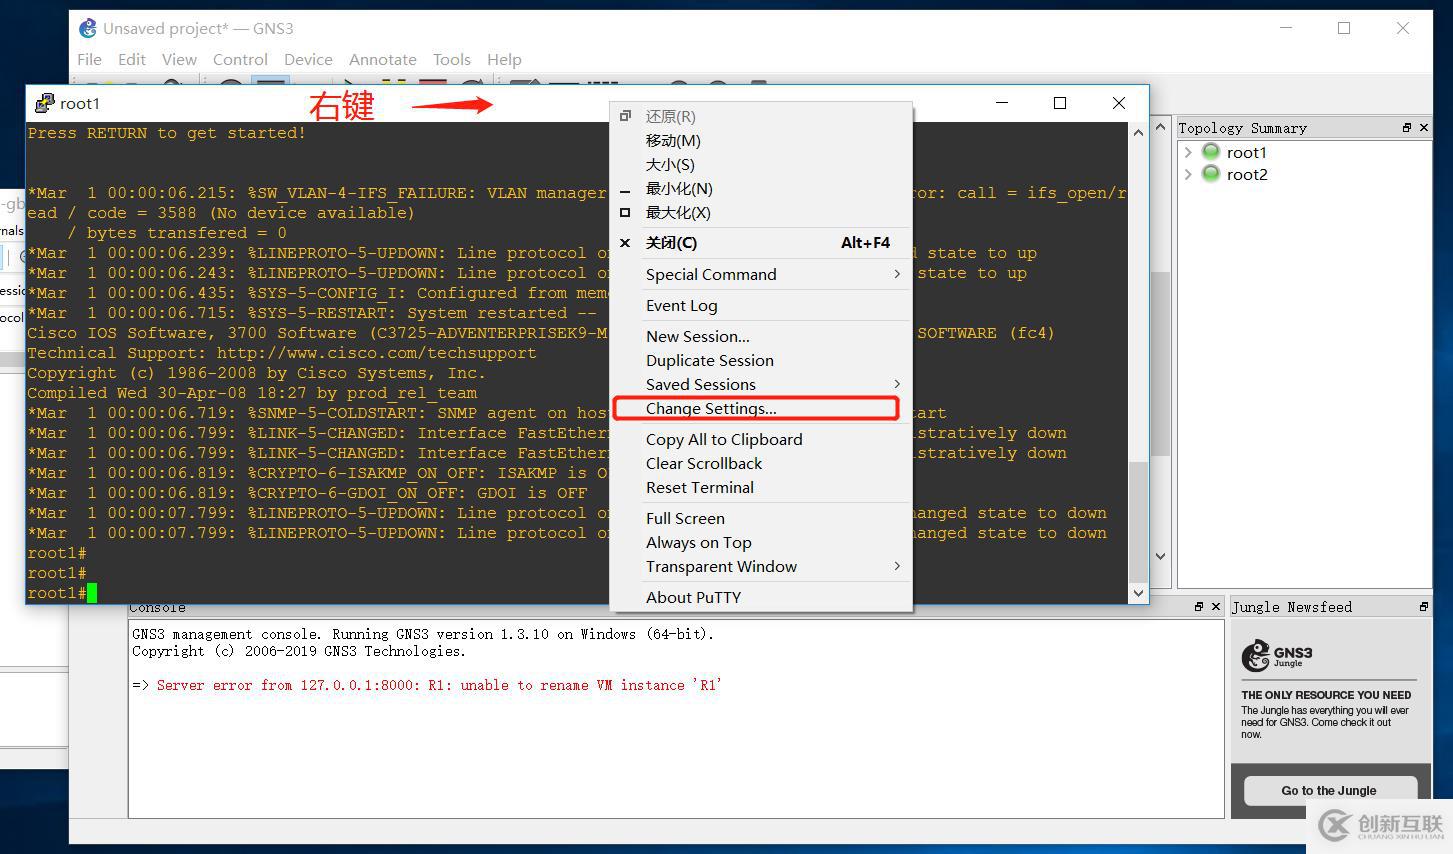Click the dash icon beside 最小化(N)
Image resolution: width=1453 pixels, height=854 pixels.
[625, 190]
